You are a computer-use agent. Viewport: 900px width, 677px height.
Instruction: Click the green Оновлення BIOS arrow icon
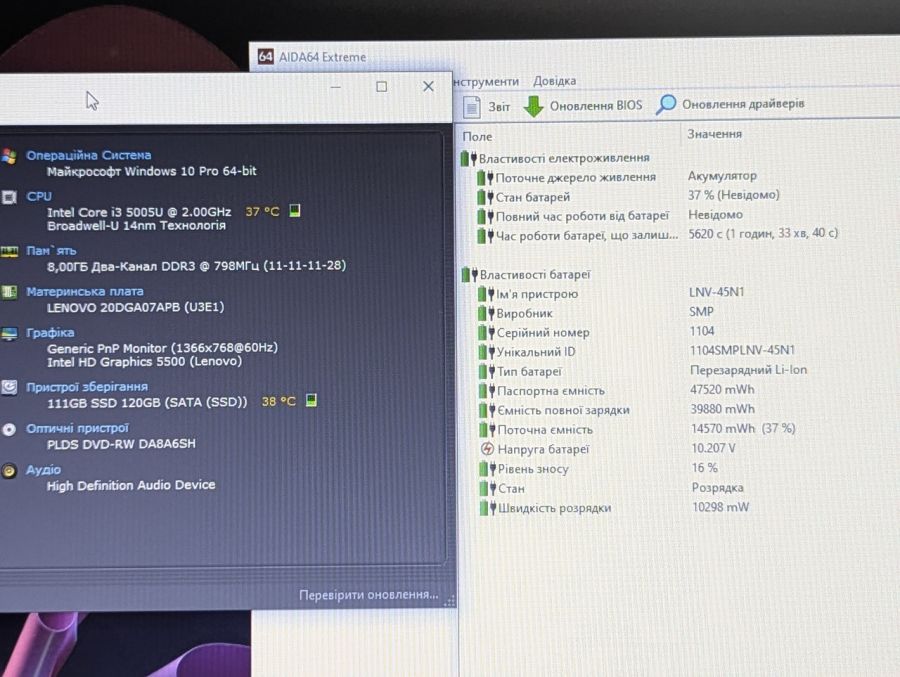534,106
